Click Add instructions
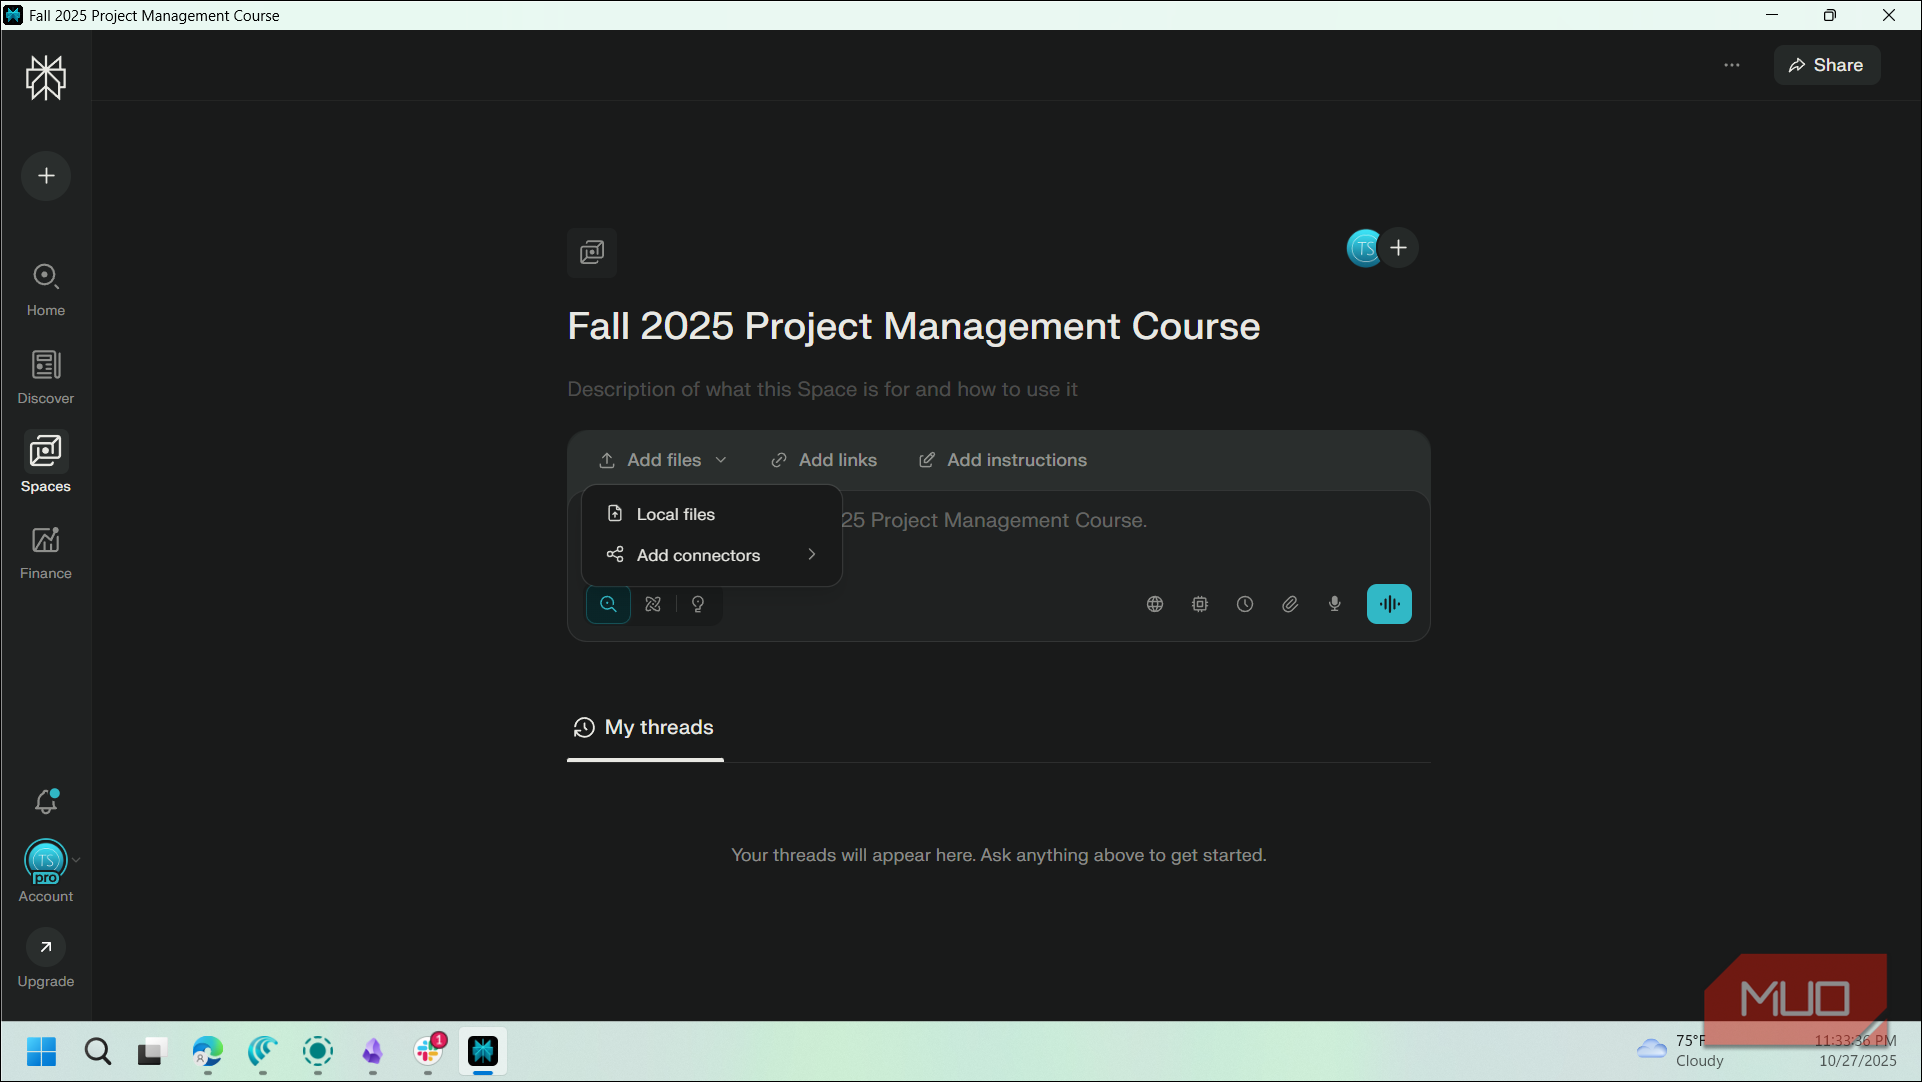The width and height of the screenshot is (1922, 1082). [1002, 460]
